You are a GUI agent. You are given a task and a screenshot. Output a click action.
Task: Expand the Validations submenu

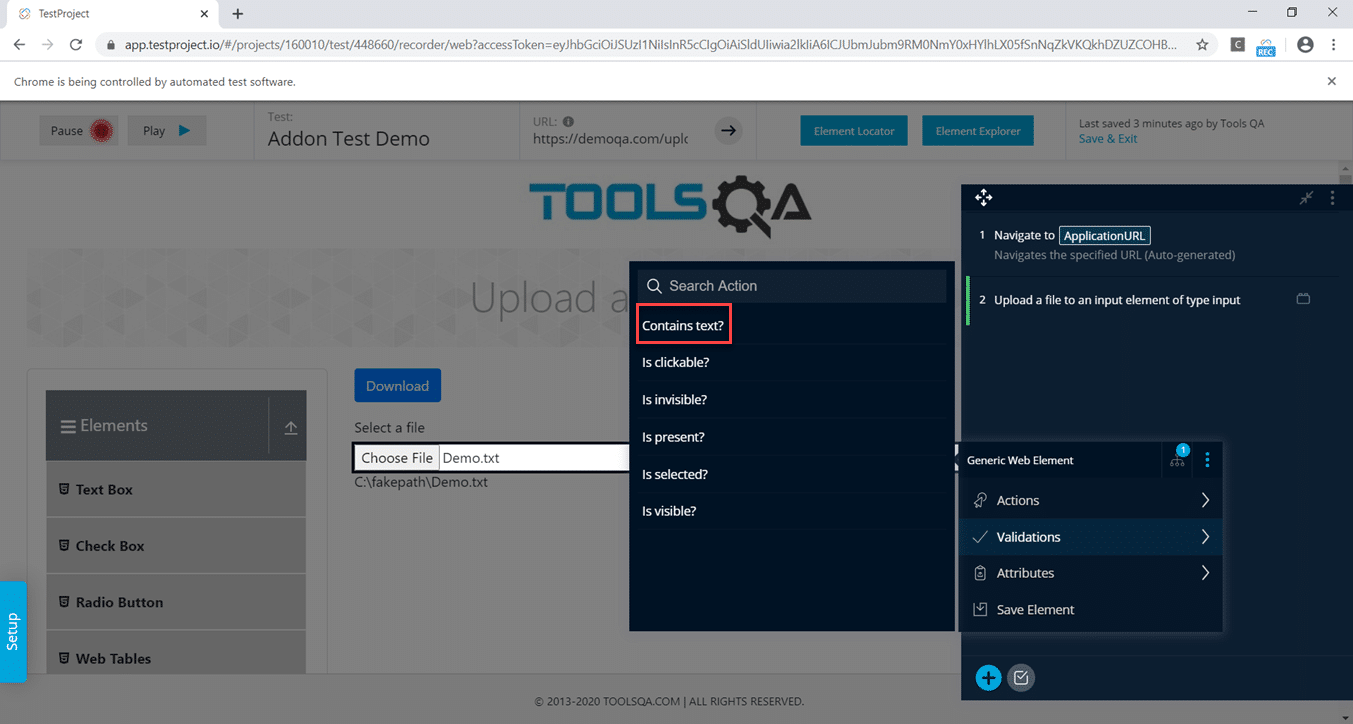tap(1090, 537)
